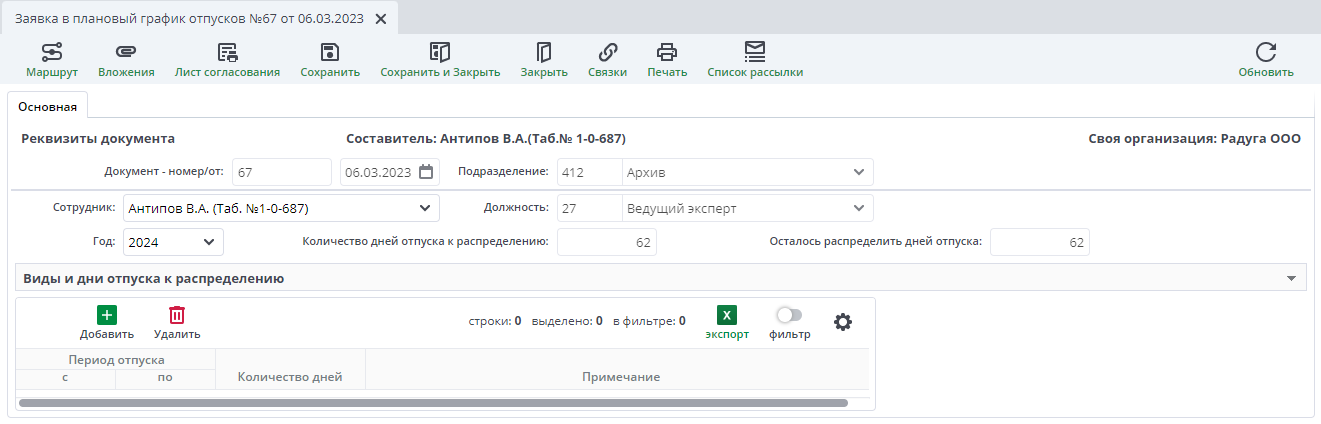Open Вложения attachments
Image resolution: width=1321 pixels, height=424 pixels.
126,60
